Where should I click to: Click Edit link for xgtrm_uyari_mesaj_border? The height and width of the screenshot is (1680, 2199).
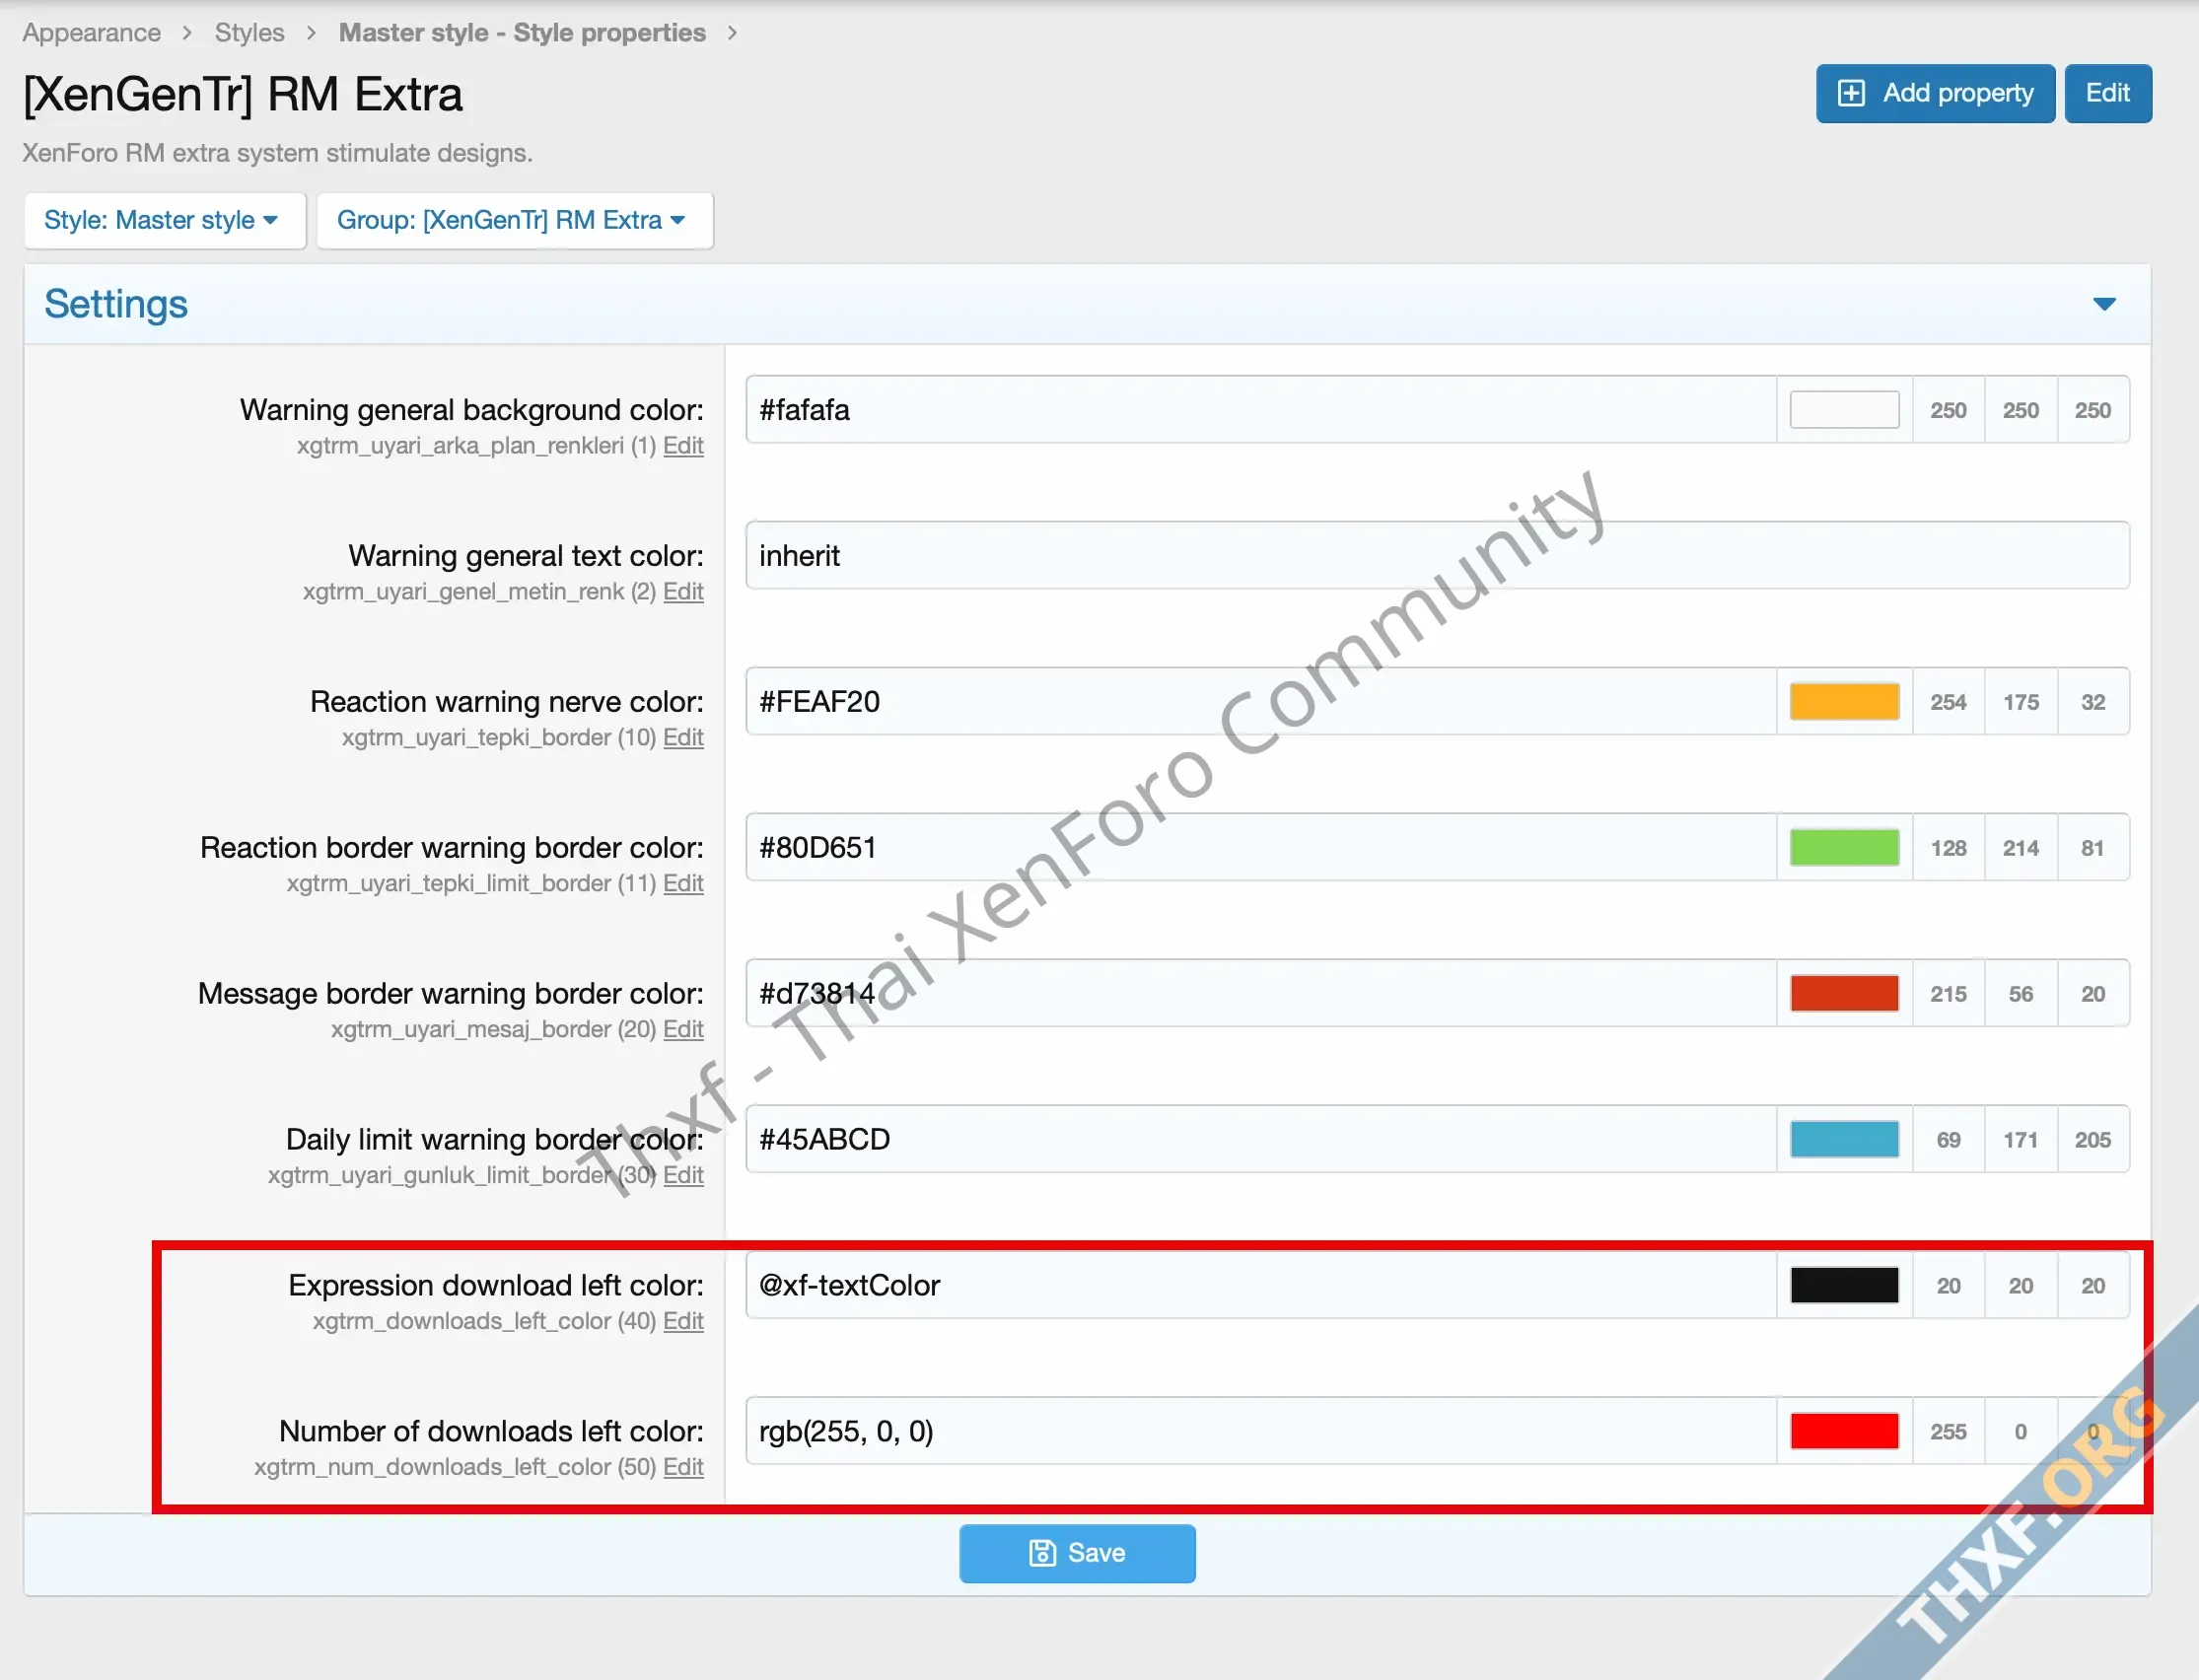683,1029
